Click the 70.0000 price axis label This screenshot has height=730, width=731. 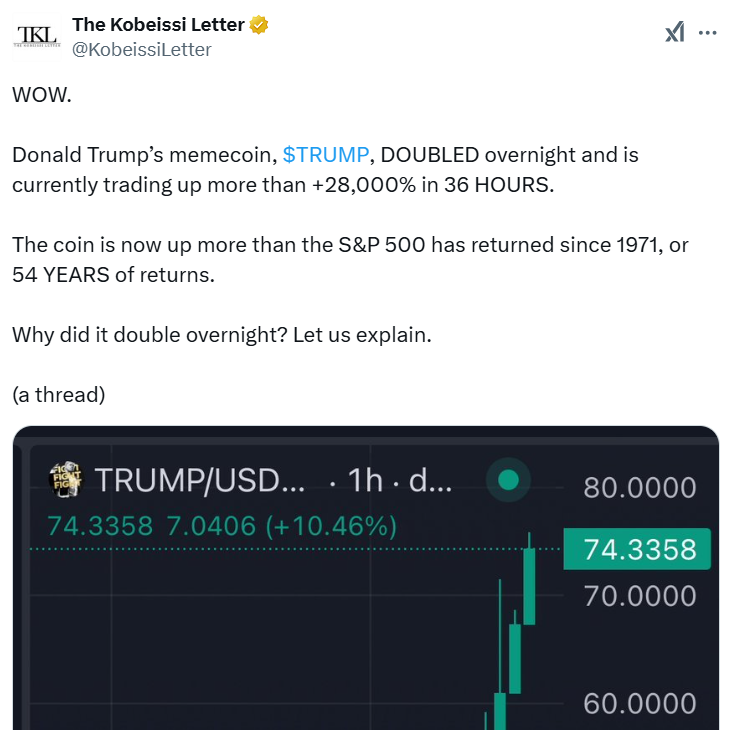(x=639, y=596)
